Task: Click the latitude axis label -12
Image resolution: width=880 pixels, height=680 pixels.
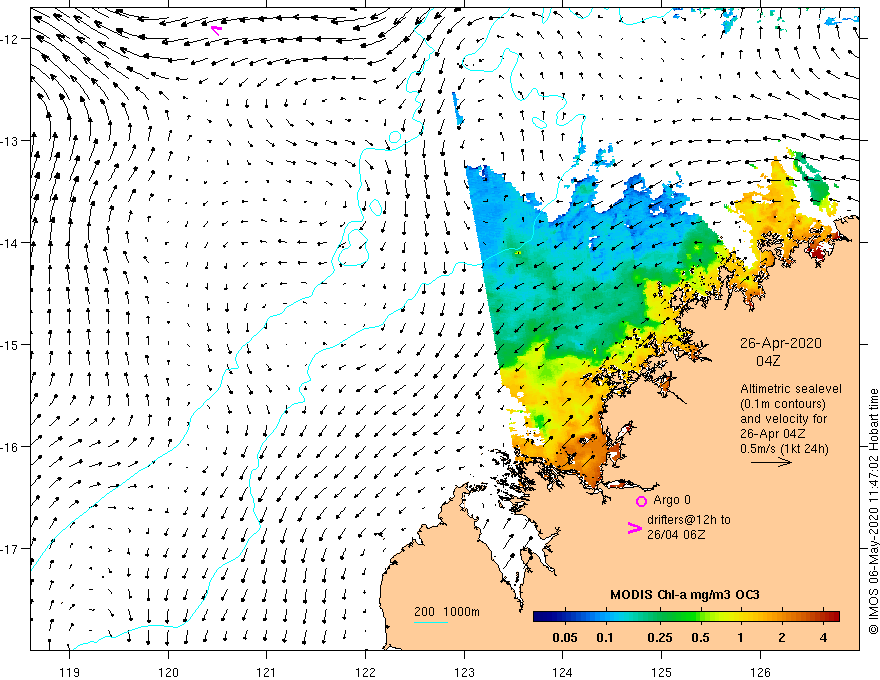Action: pyautogui.click(x=9, y=39)
